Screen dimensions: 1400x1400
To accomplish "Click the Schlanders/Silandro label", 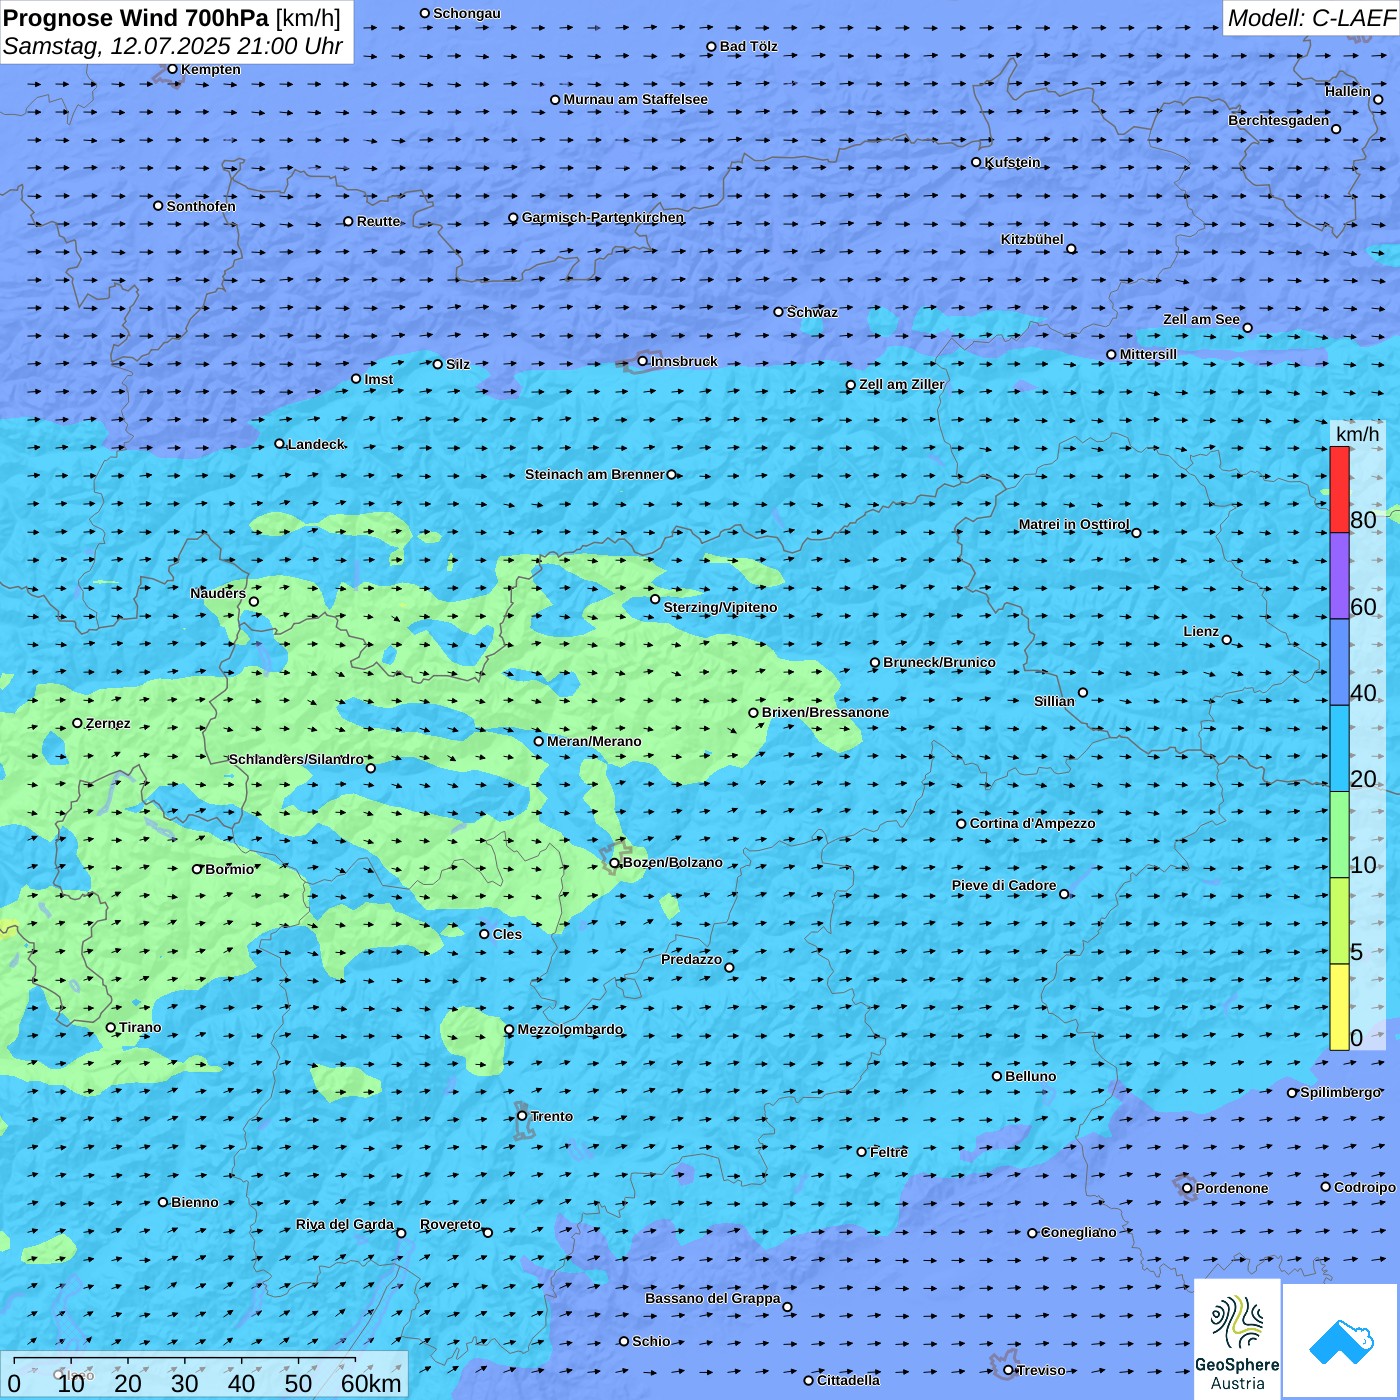I will (x=296, y=759).
